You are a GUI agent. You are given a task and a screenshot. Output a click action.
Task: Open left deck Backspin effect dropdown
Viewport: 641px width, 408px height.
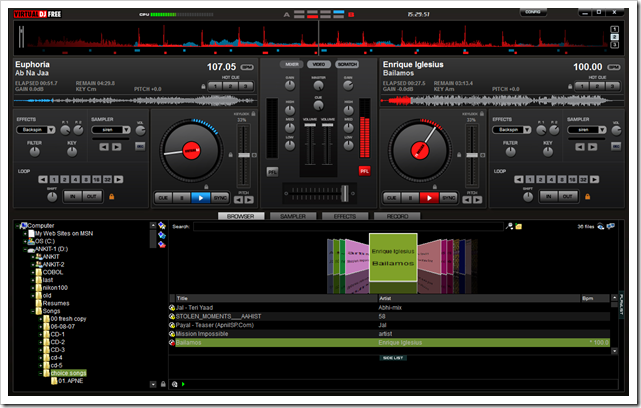point(51,130)
